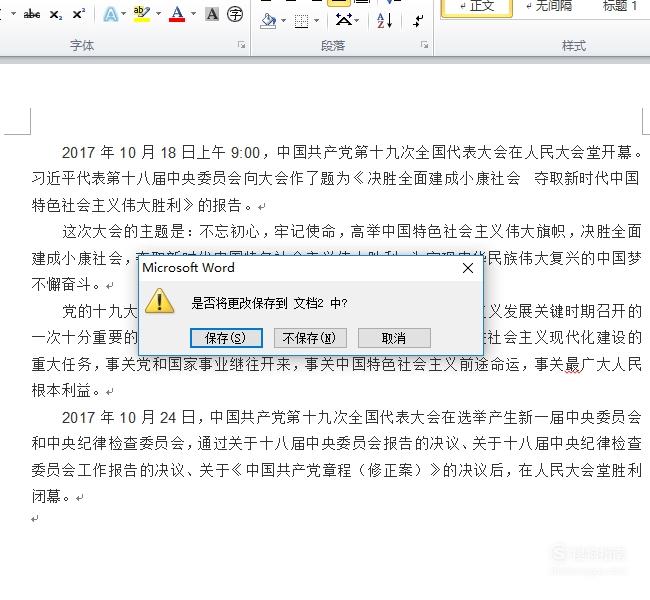Expand the text effects dropdown arrow
The height and width of the screenshot is (600, 650).
pyautogui.click(x=124, y=14)
